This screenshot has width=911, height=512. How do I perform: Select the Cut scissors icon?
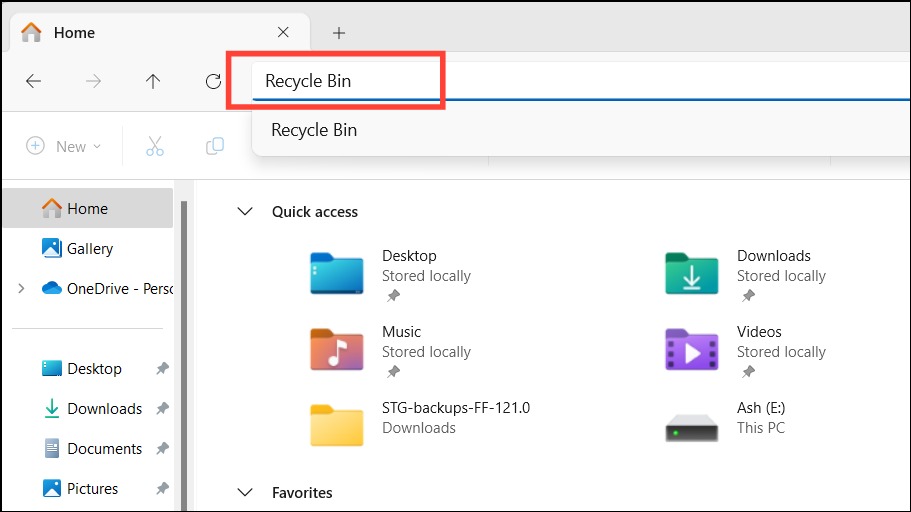pyautogui.click(x=155, y=146)
